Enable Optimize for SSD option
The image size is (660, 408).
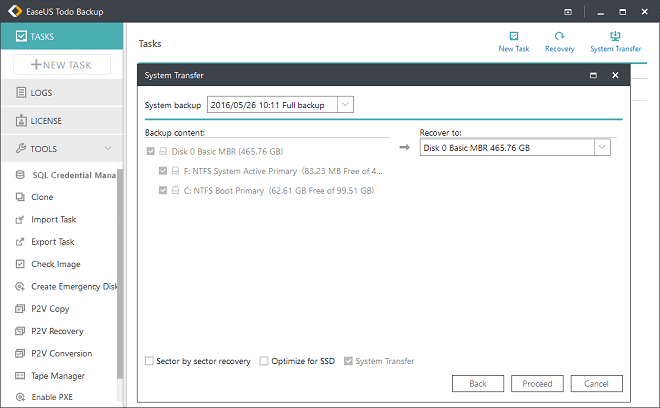click(264, 361)
